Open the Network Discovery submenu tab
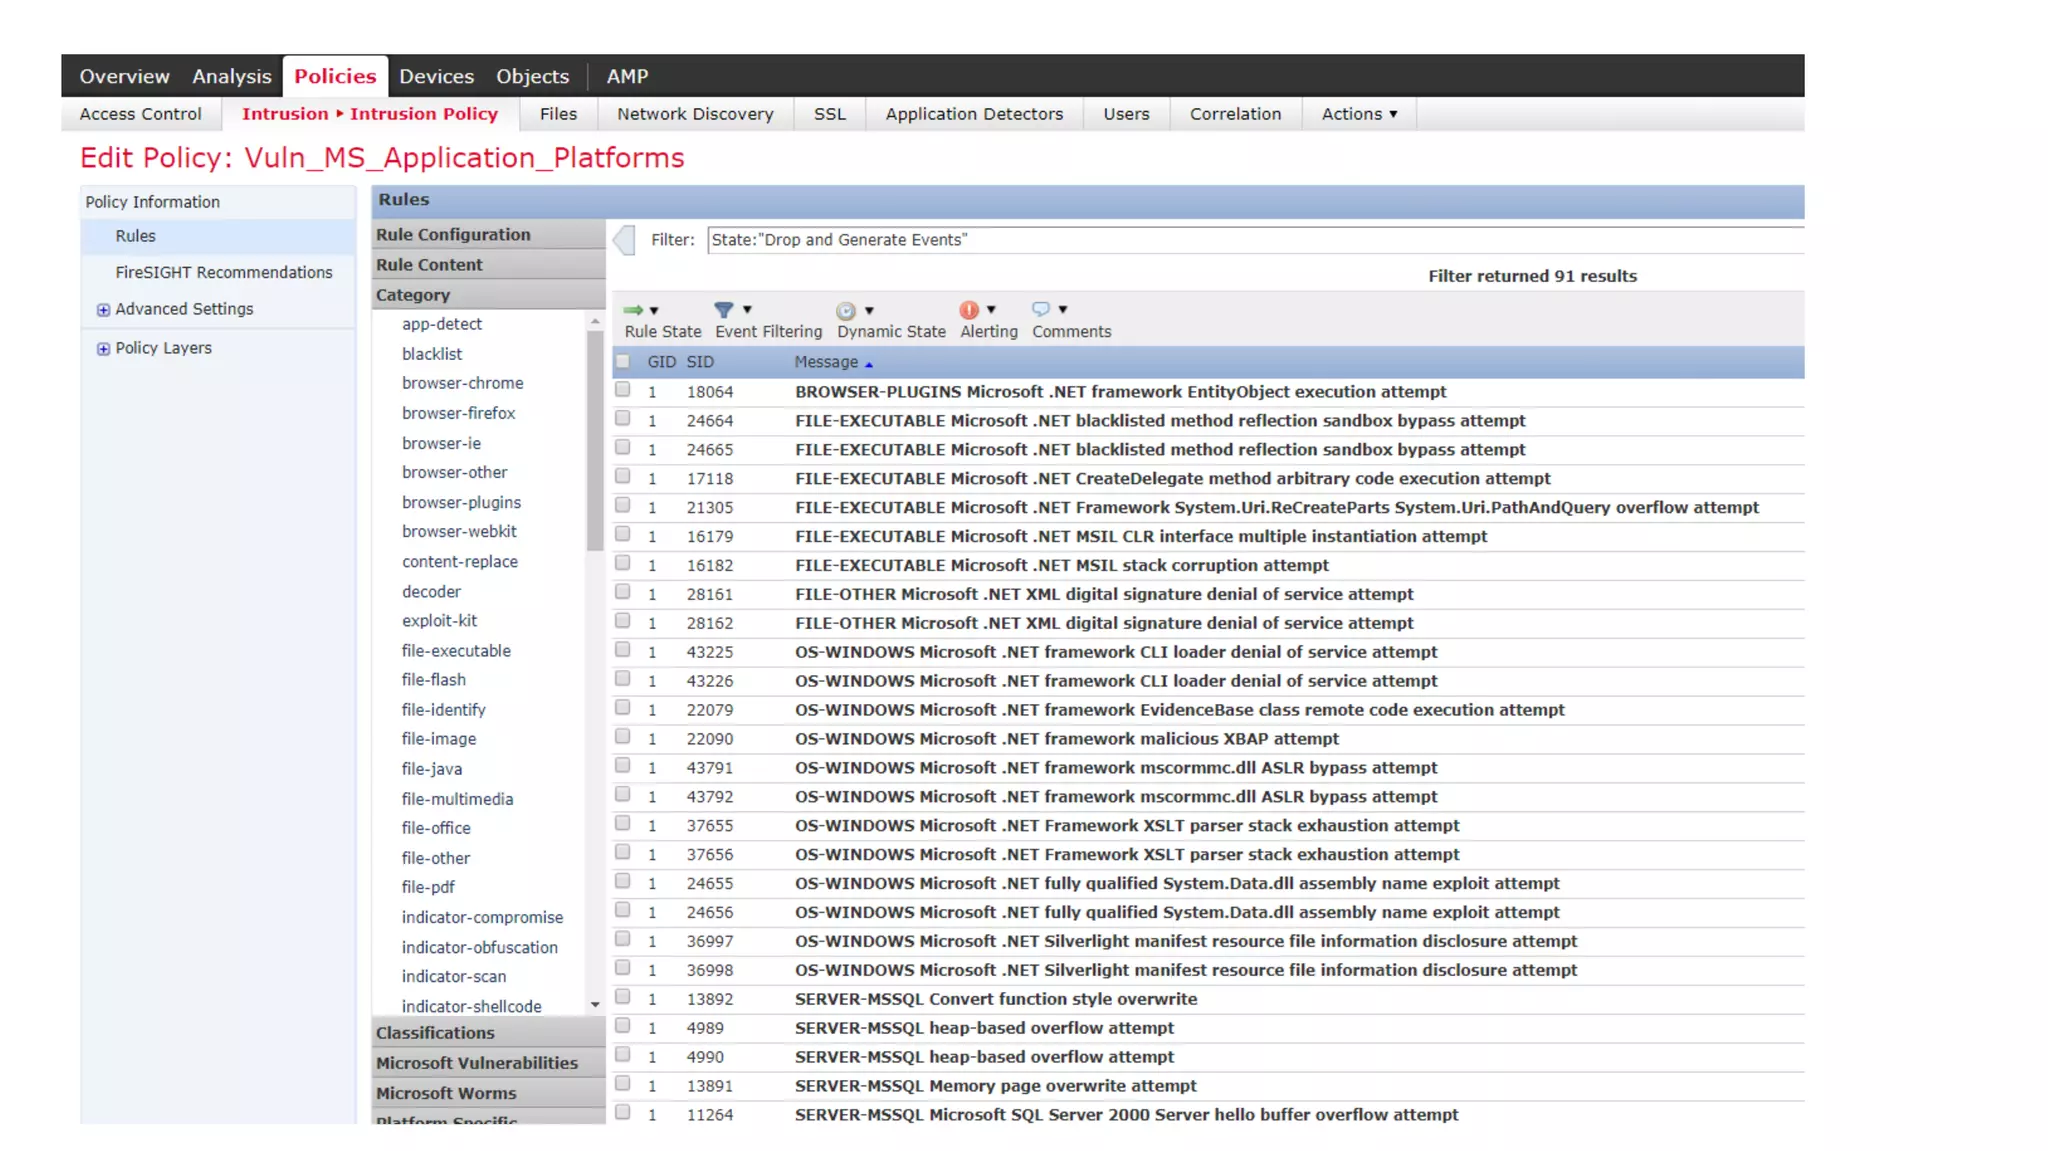This screenshot has width=2048, height=1151. (695, 114)
